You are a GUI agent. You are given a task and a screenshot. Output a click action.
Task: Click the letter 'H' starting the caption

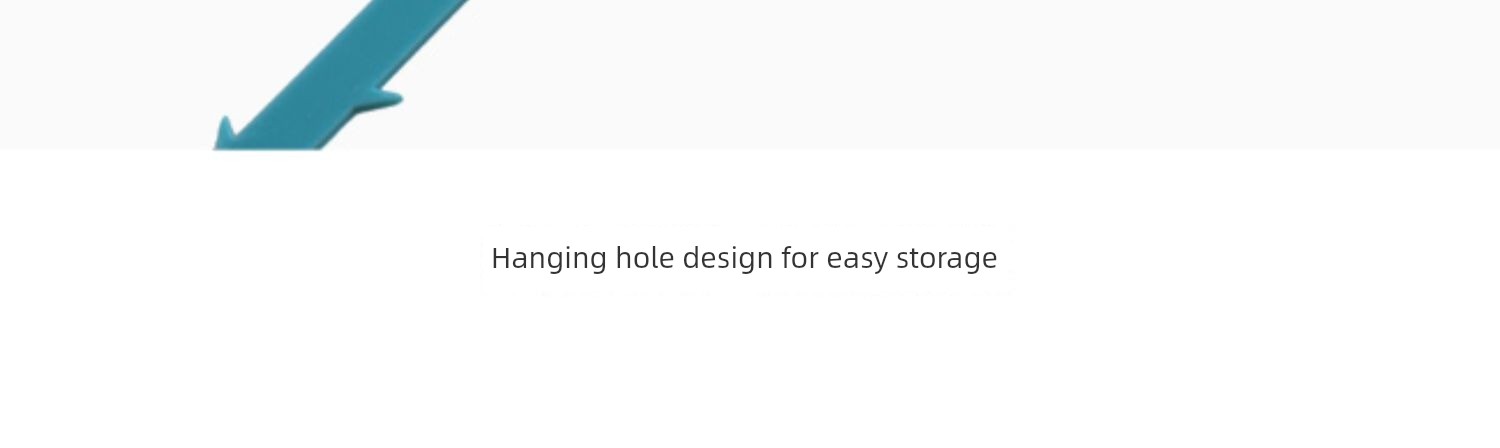(501, 257)
